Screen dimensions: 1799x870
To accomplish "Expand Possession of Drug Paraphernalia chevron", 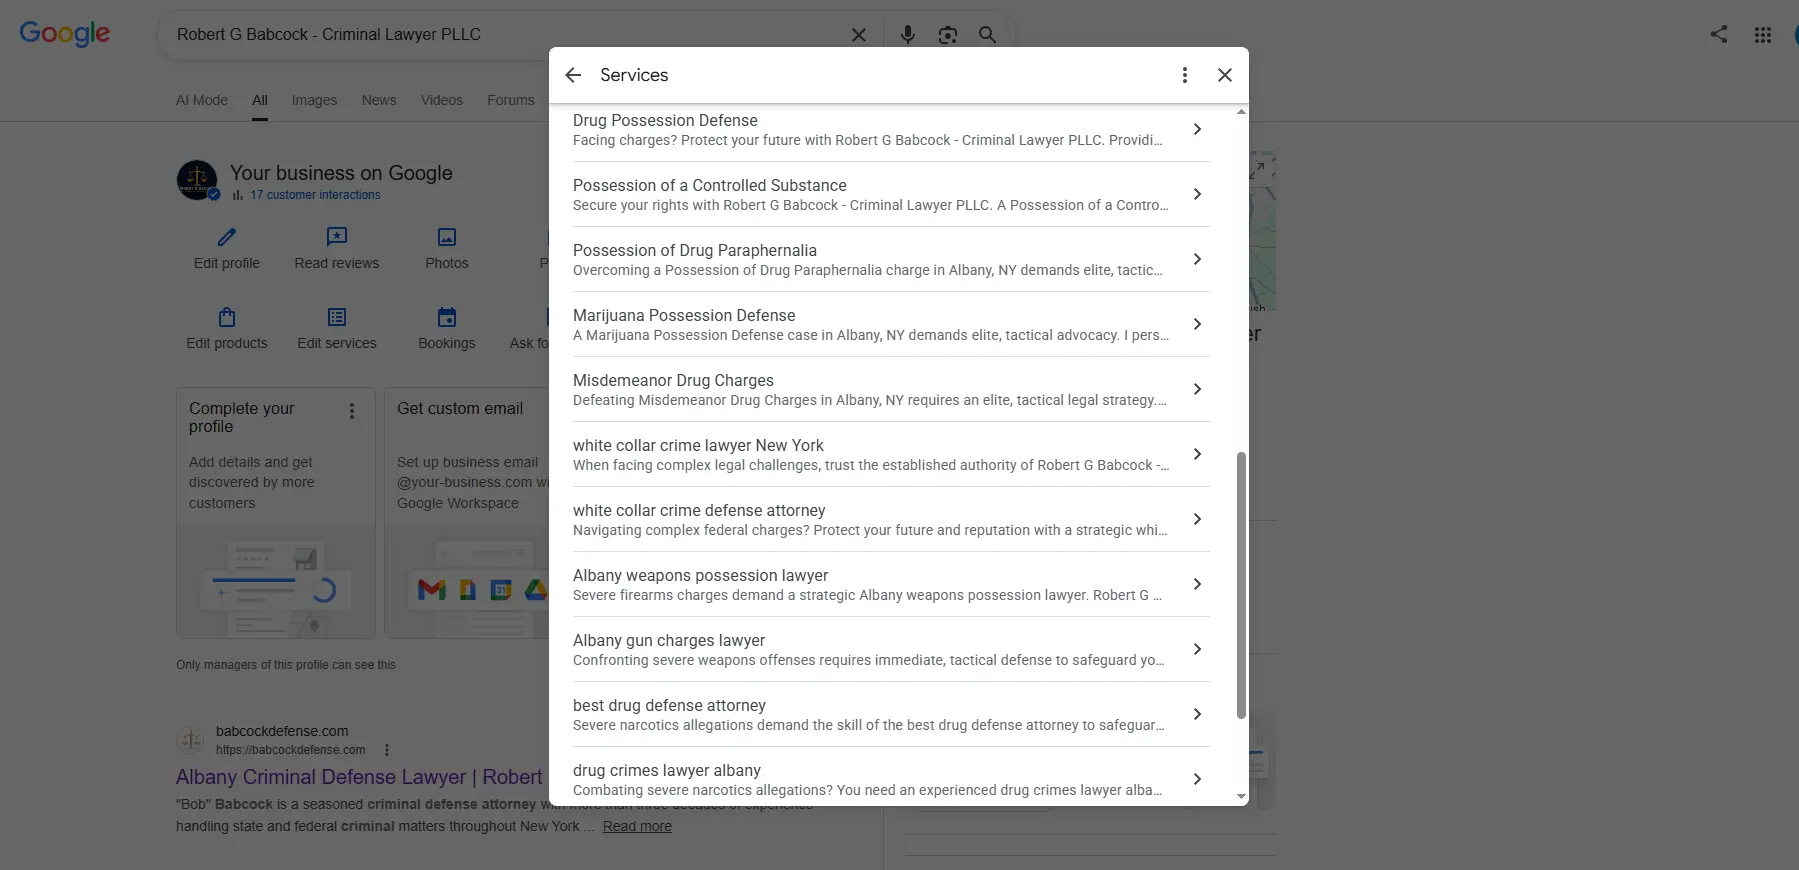I will [x=1197, y=259].
